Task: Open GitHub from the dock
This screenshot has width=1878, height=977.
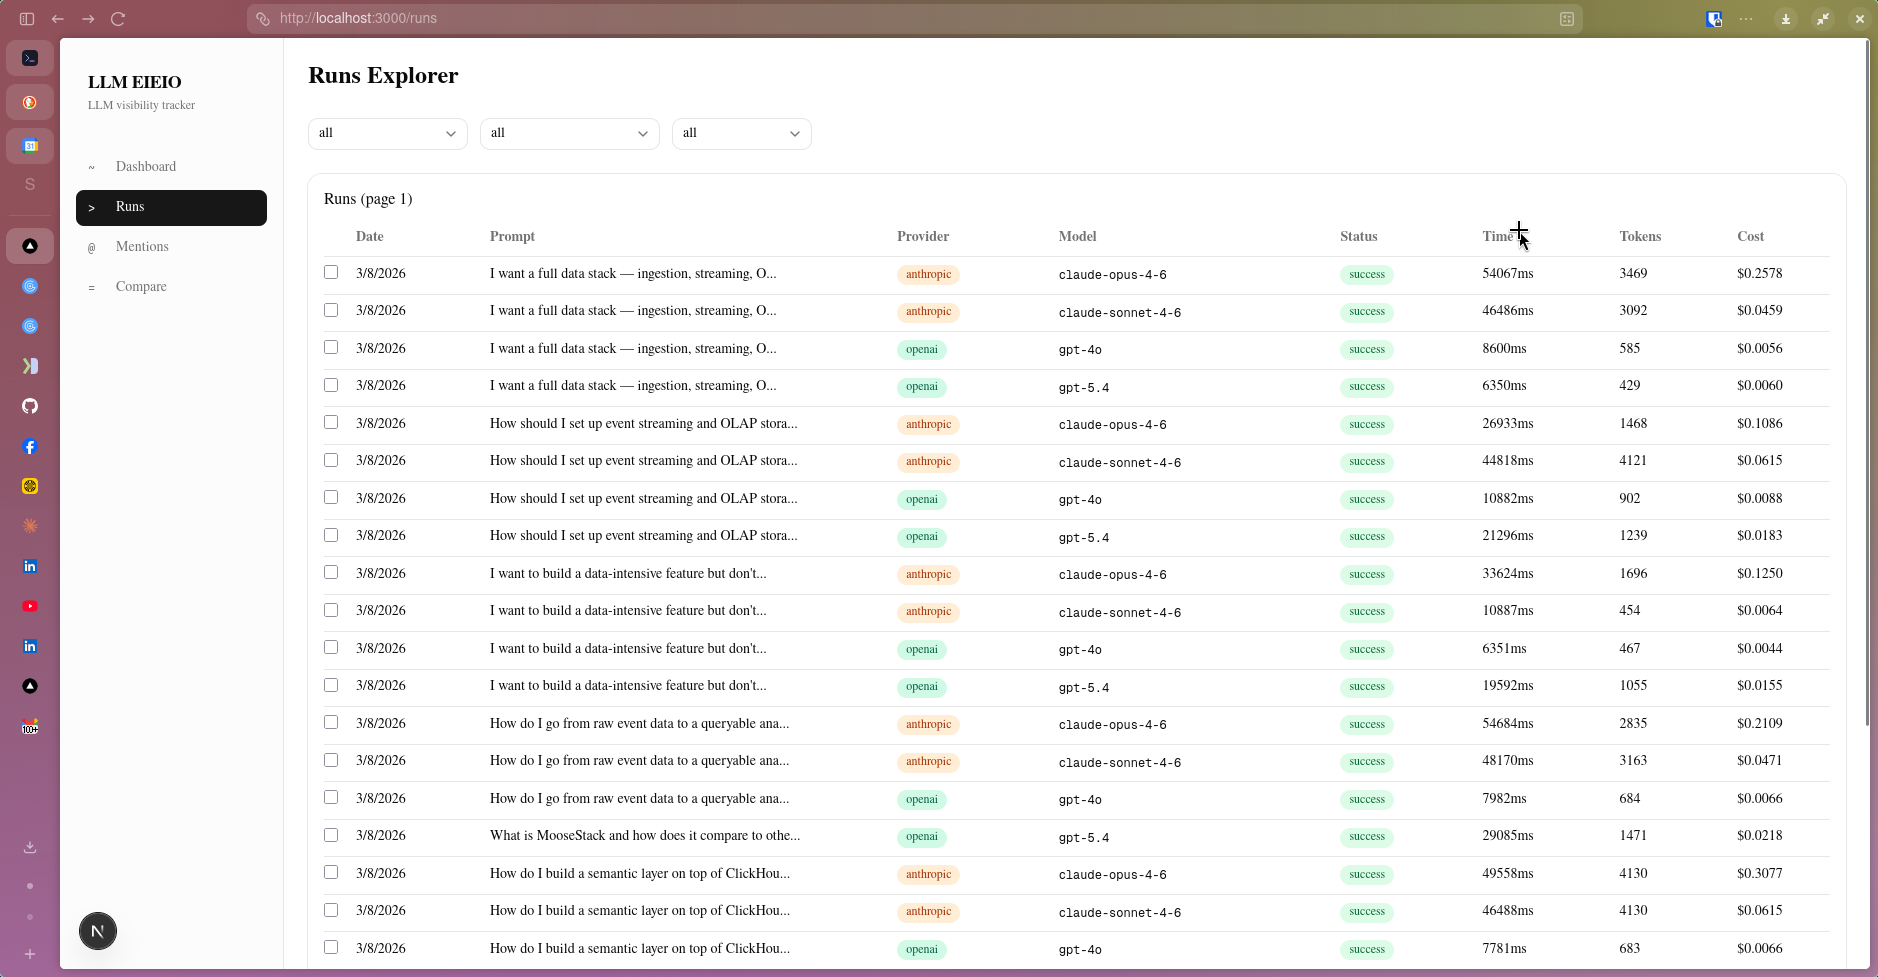Action: pyautogui.click(x=29, y=406)
